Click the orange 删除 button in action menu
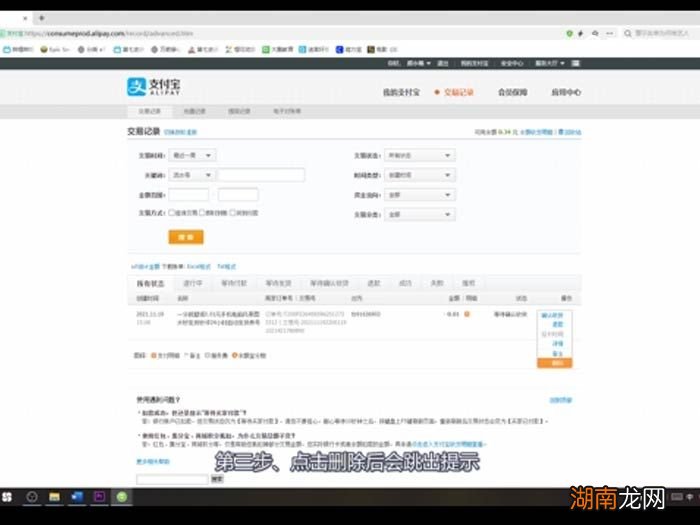The width and height of the screenshot is (700, 525). [x=555, y=363]
